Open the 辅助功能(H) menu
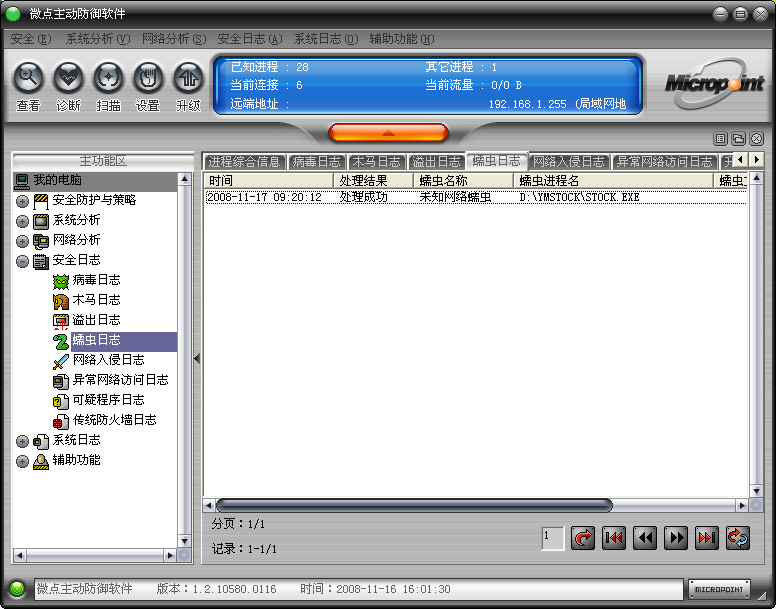 pyautogui.click(x=402, y=39)
